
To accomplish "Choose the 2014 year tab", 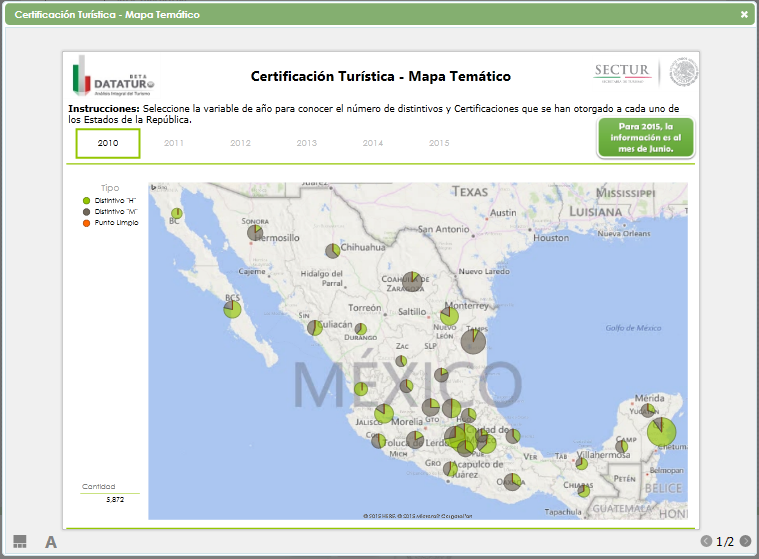I will [373, 144].
